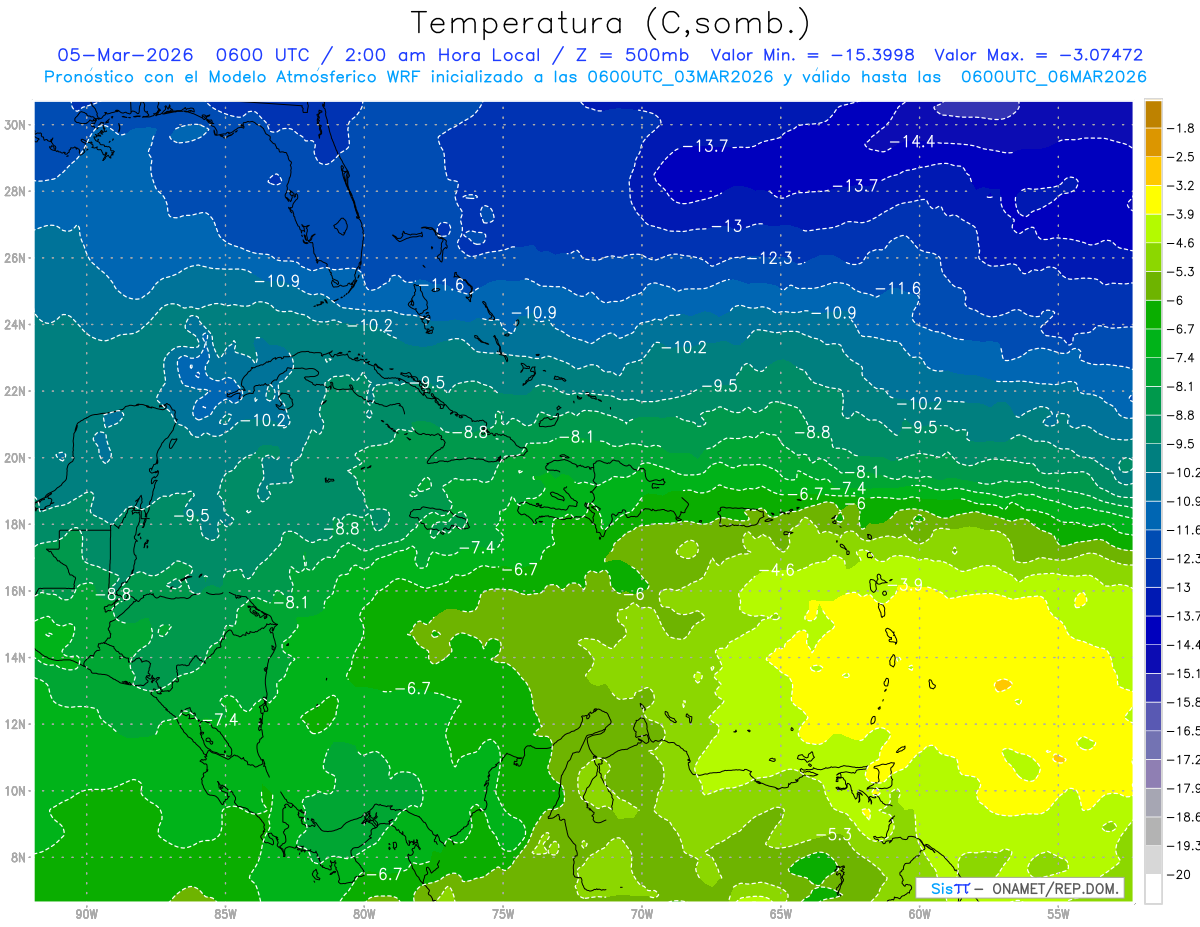Click the purple swatch between -17.2 and -17.9
1200x927 pixels.
[1153, 774]
